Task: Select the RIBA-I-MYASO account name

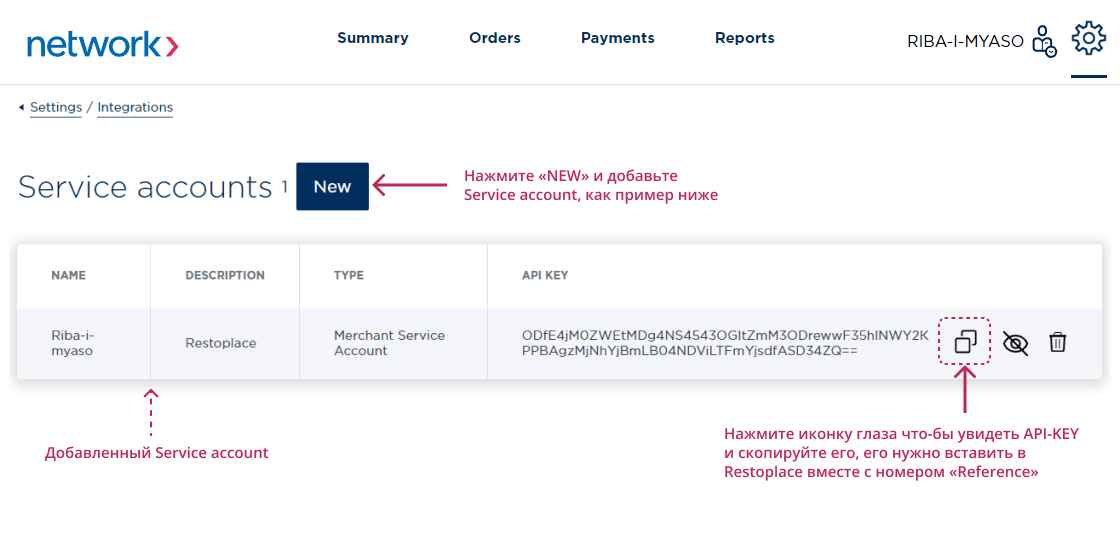Action: click(965, 42)
